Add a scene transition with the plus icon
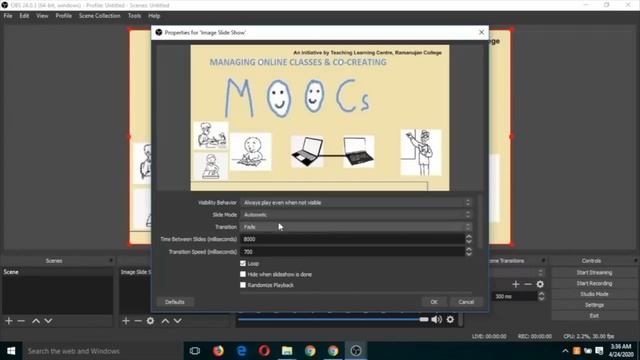The width and height of the screenshot is (640, 360). tap(516, 284)
